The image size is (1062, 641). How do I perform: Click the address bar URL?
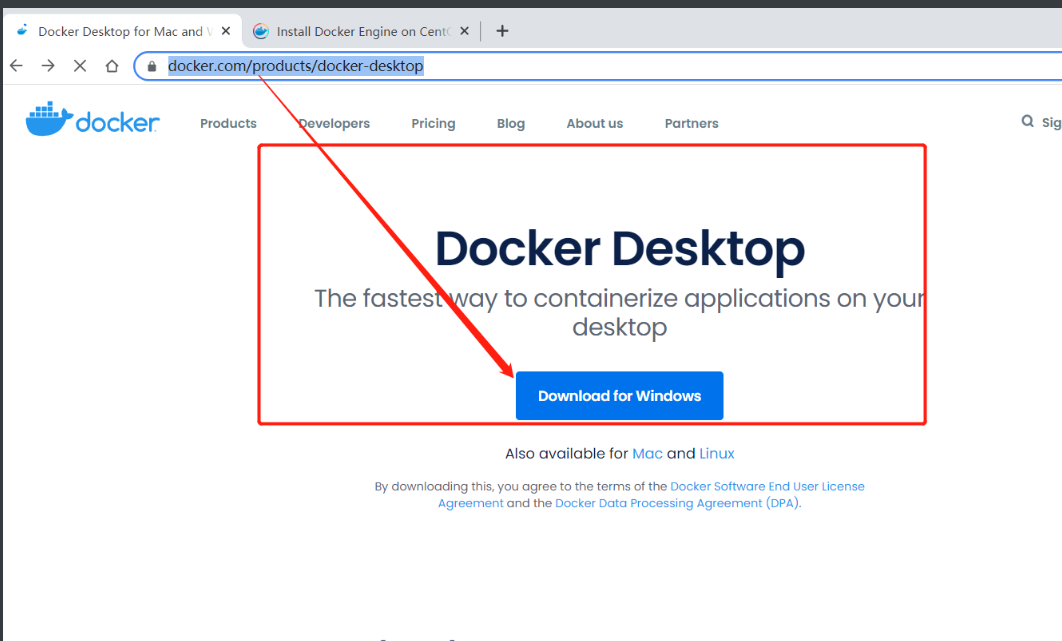(295, 66)
